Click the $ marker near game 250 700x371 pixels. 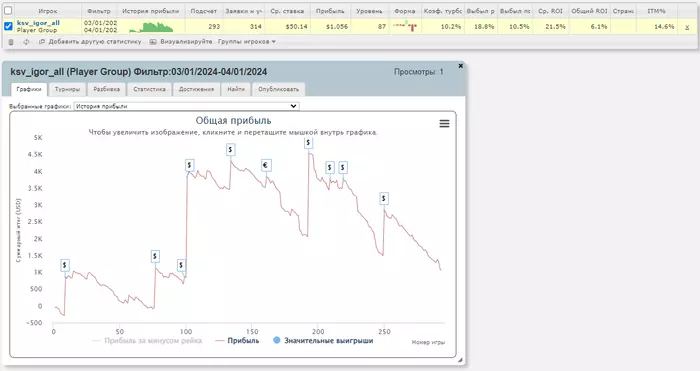(384, 198)
